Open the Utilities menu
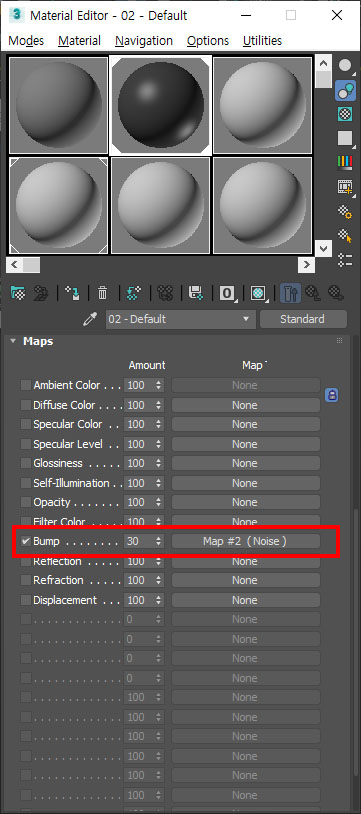Viewport: 361px width, 814px height. 262,40
